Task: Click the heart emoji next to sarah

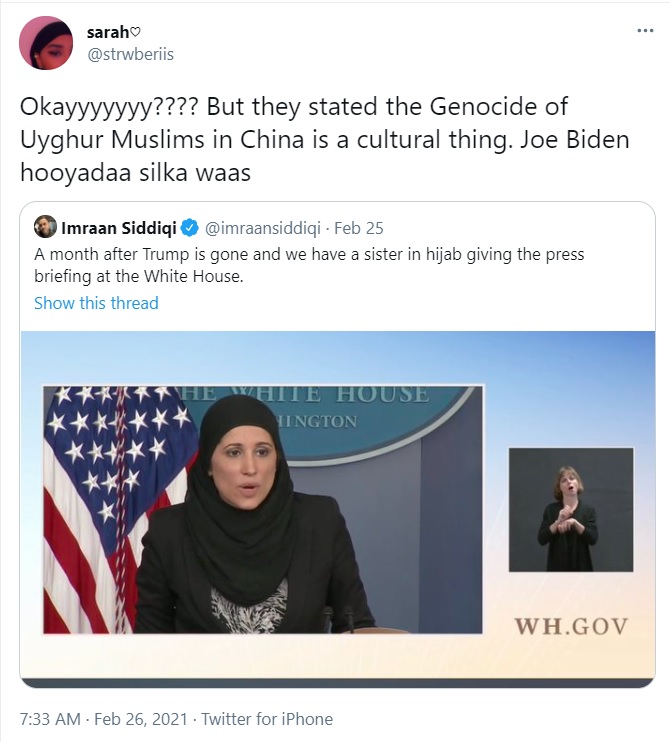Action: click(x=135, y=32)
